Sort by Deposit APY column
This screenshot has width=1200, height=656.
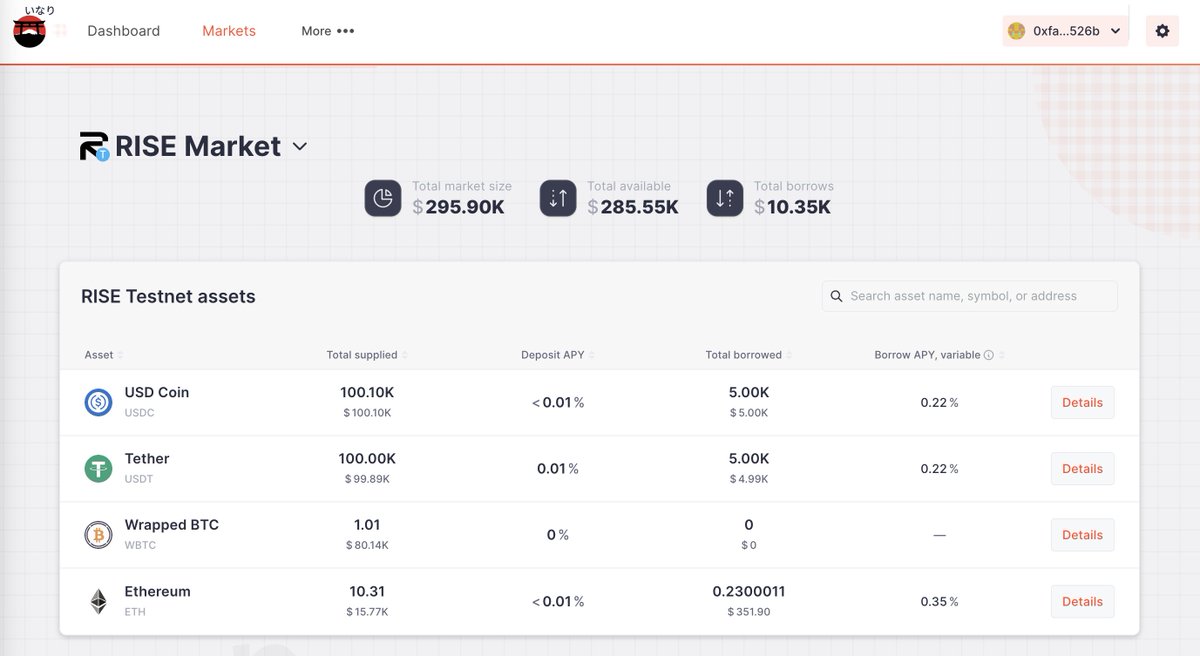point(558,355)
